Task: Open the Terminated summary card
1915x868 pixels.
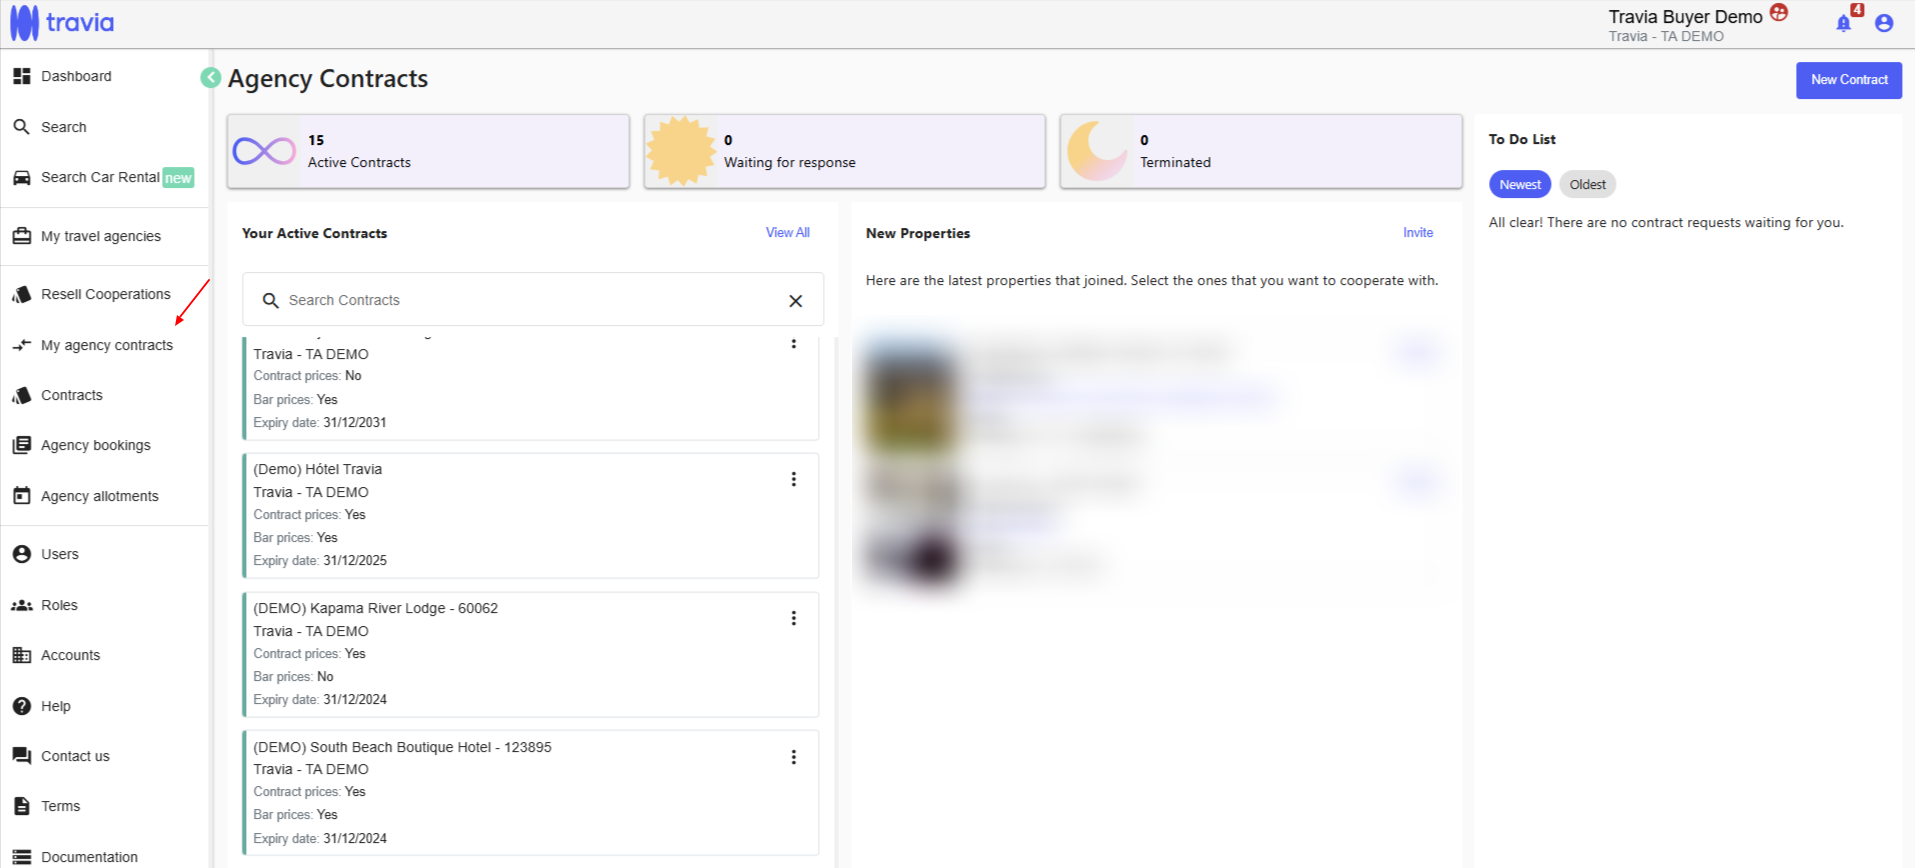Action: 1261,151
